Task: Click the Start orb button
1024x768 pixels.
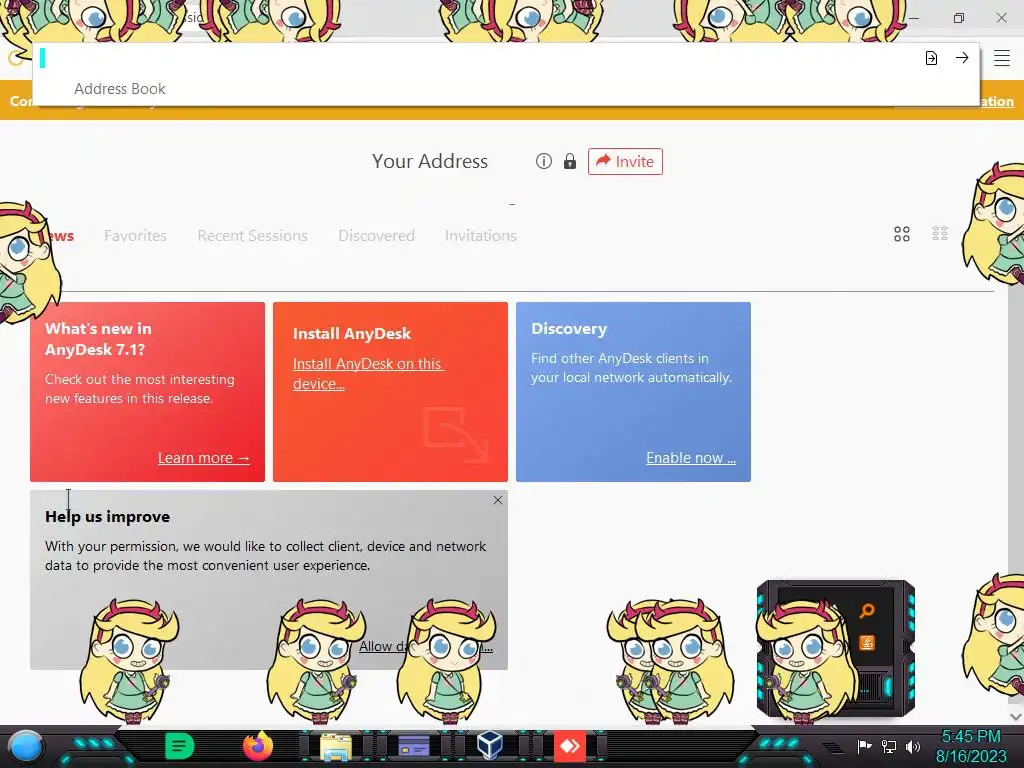Action: [x=25, y=746]
